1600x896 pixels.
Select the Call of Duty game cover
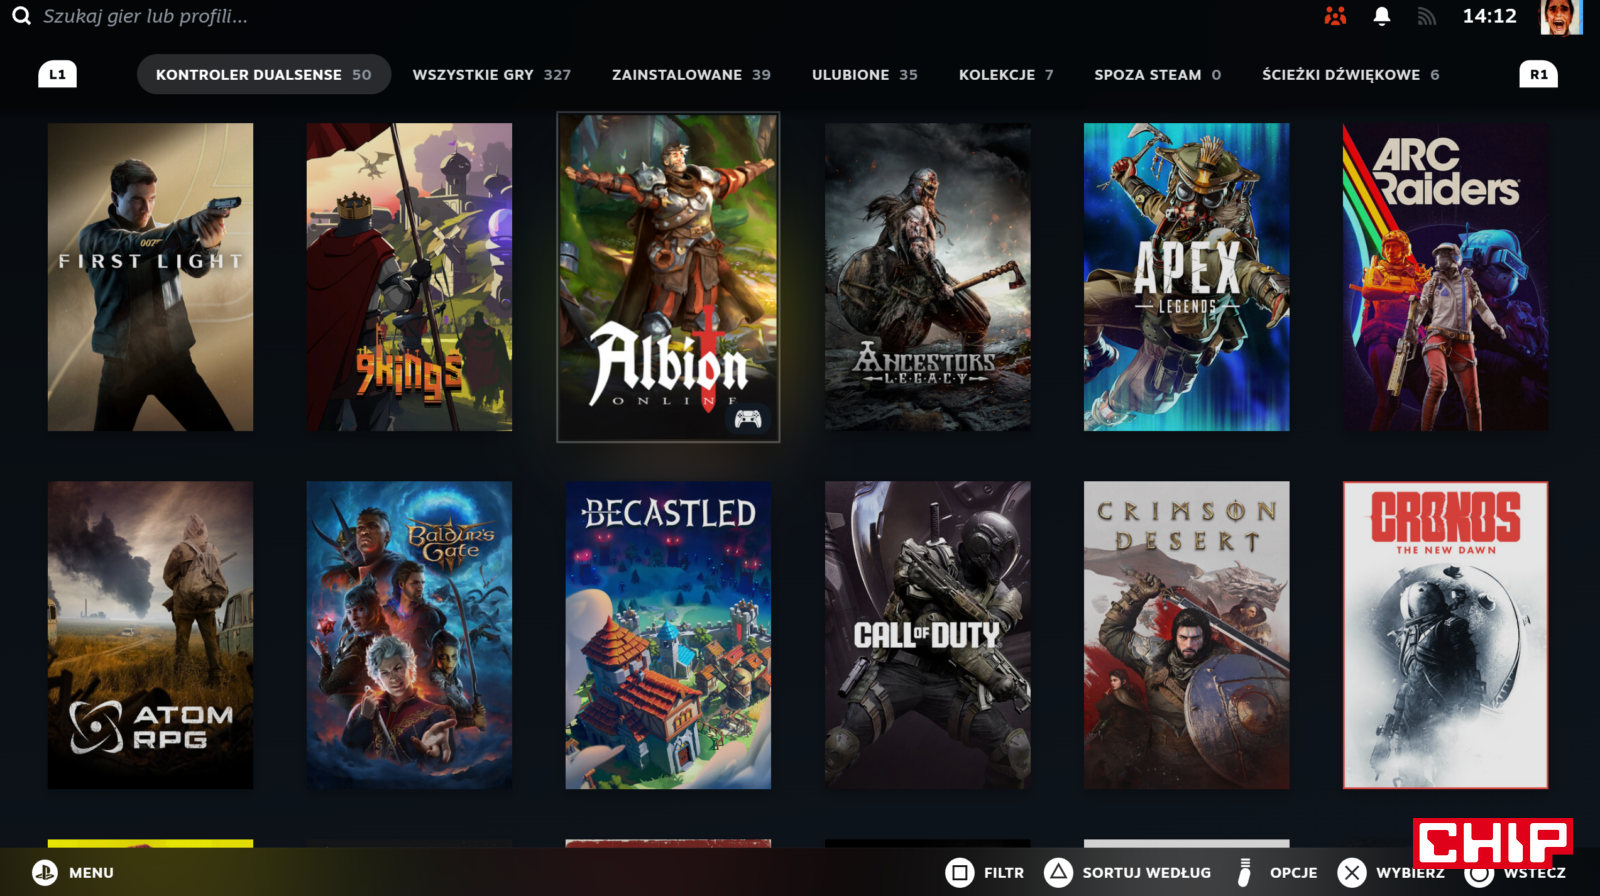(x=927, y=635)
